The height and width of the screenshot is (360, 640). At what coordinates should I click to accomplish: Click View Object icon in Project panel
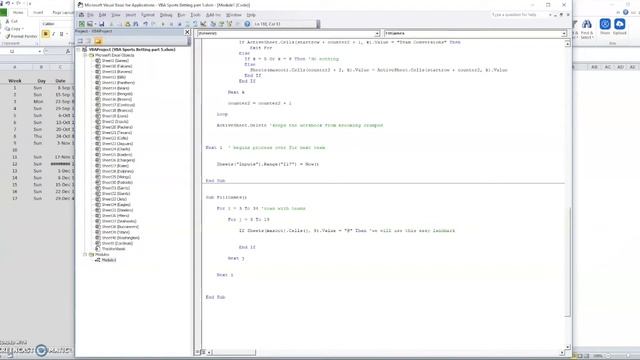click(x=89, y=41)
